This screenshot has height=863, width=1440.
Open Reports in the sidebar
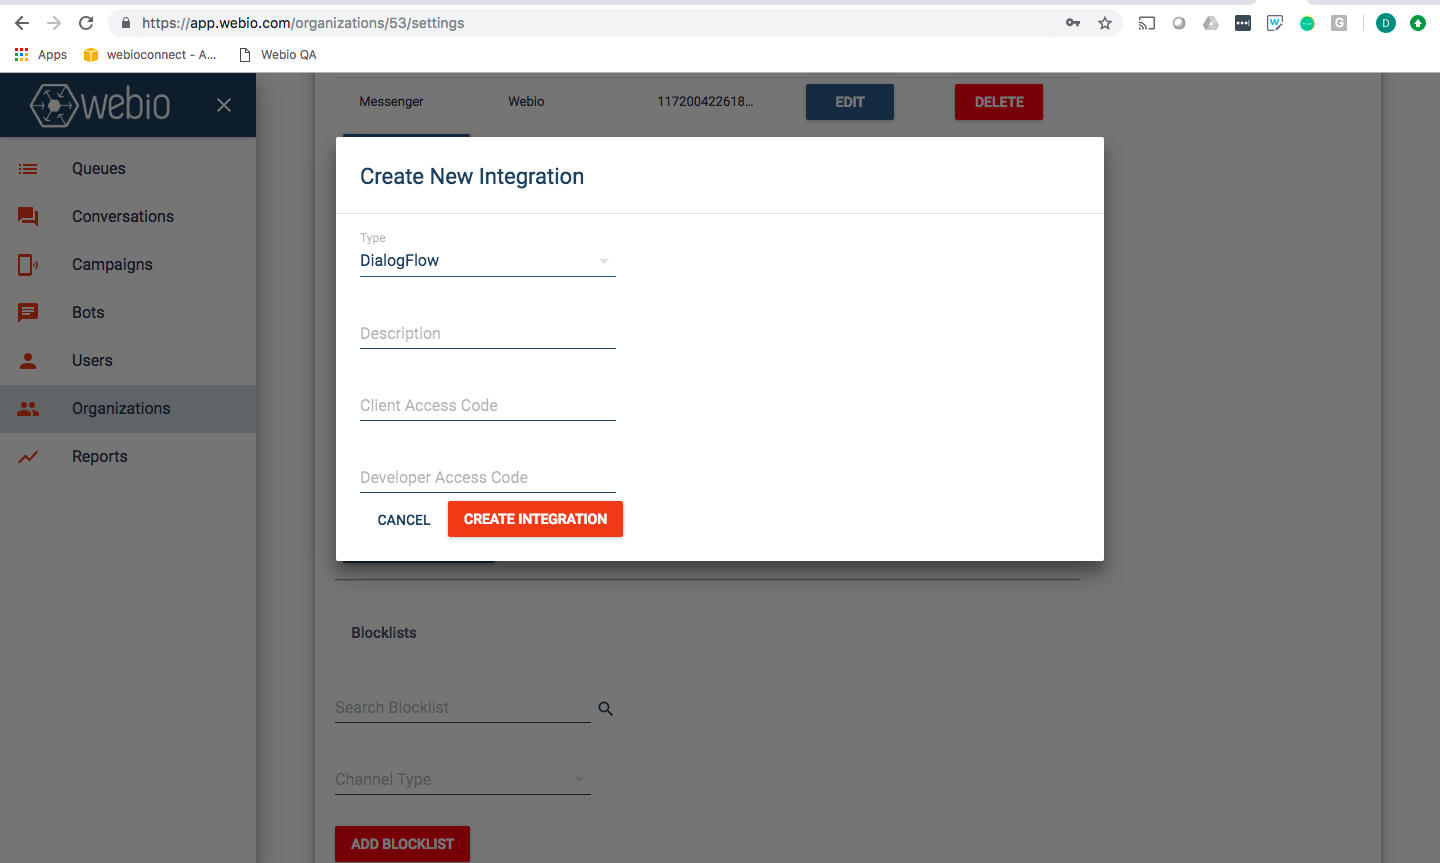pyautogui.click(x=128, y=457)
